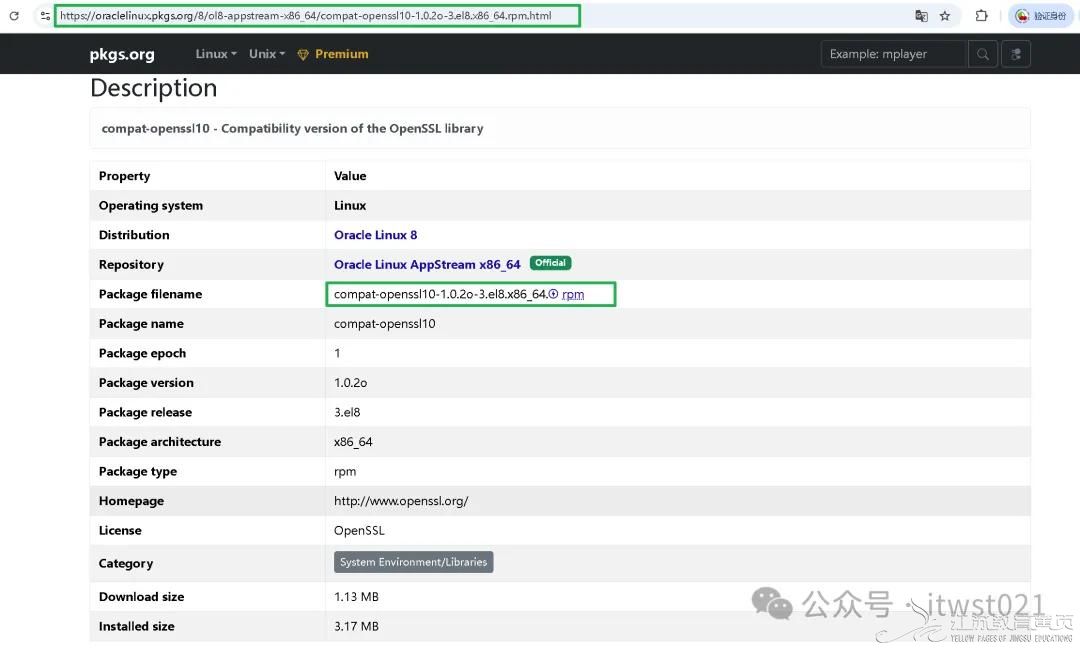Screen dimensions: 1080x648
Task: Expand the Linux dropdown menu
Action: pos(216,54)
